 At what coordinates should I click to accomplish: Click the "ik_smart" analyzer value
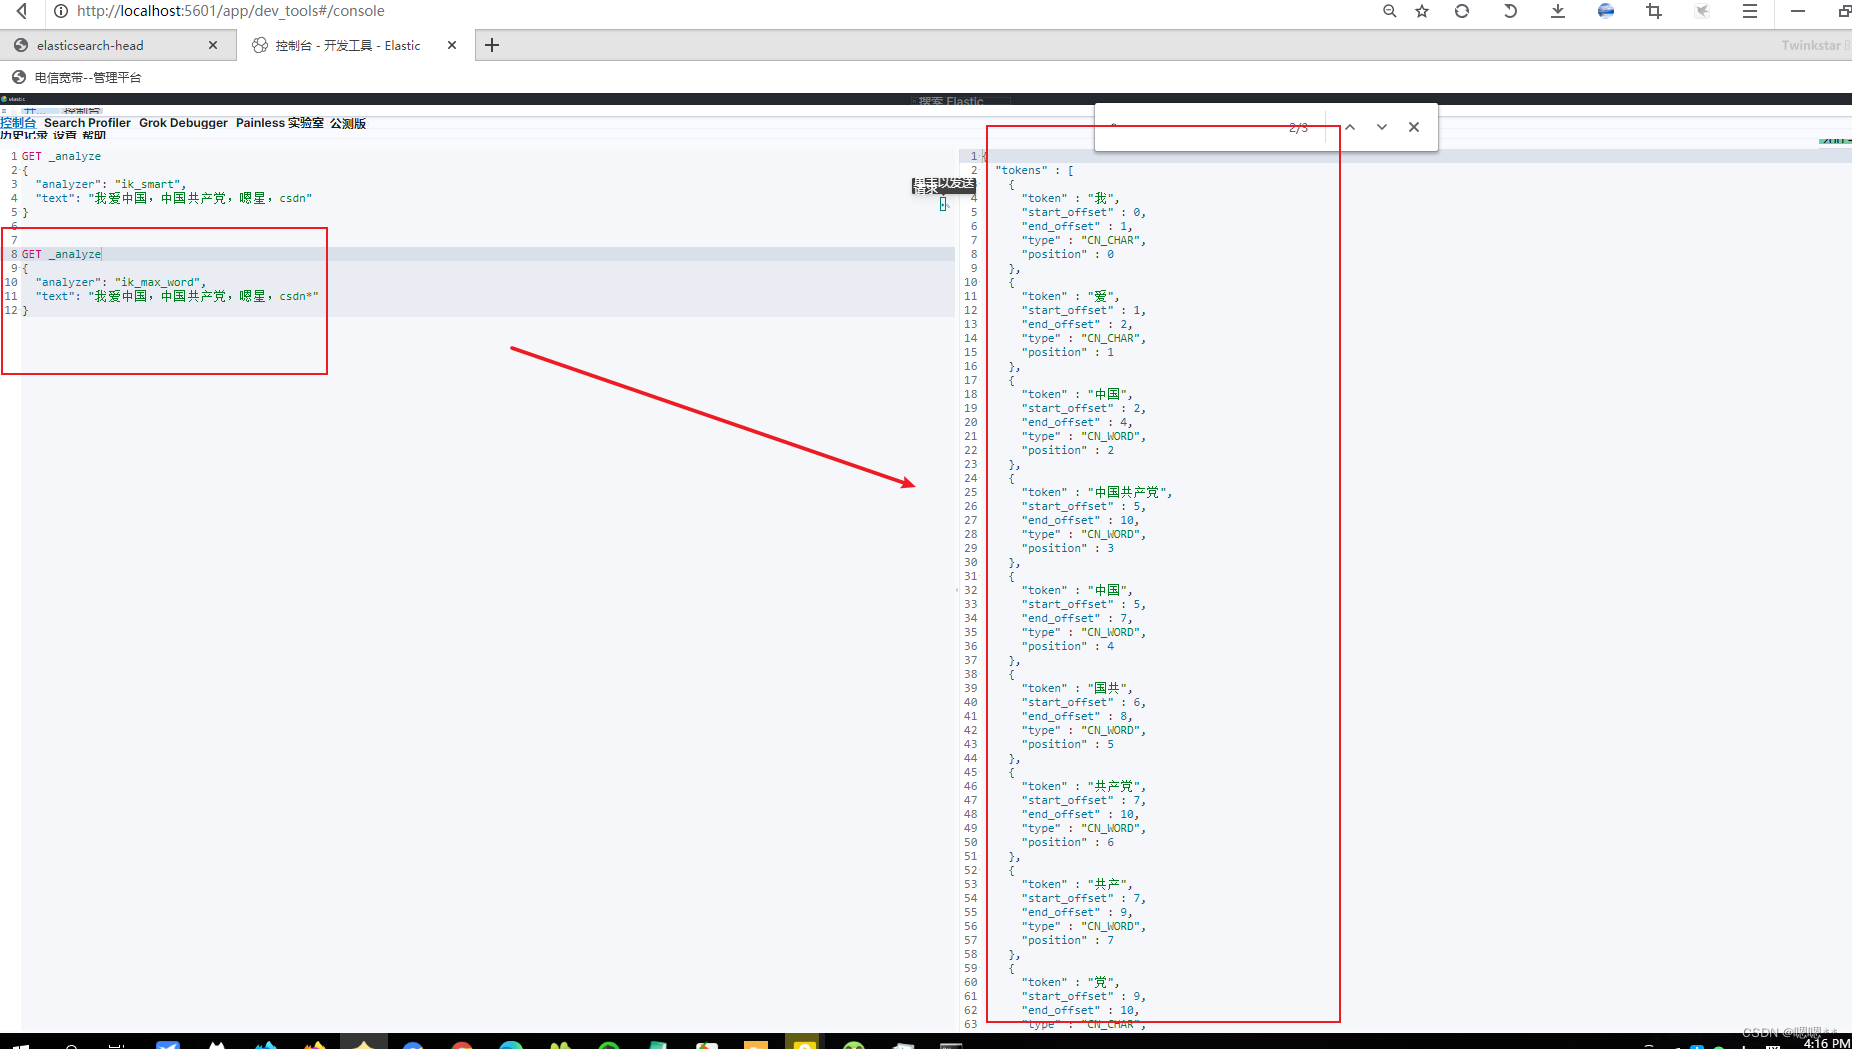[x=148, y=184]
